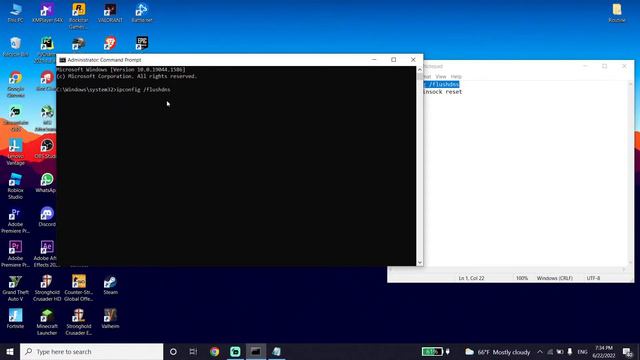Launch the Brave browser desktop shortcut

click(110, 43)
